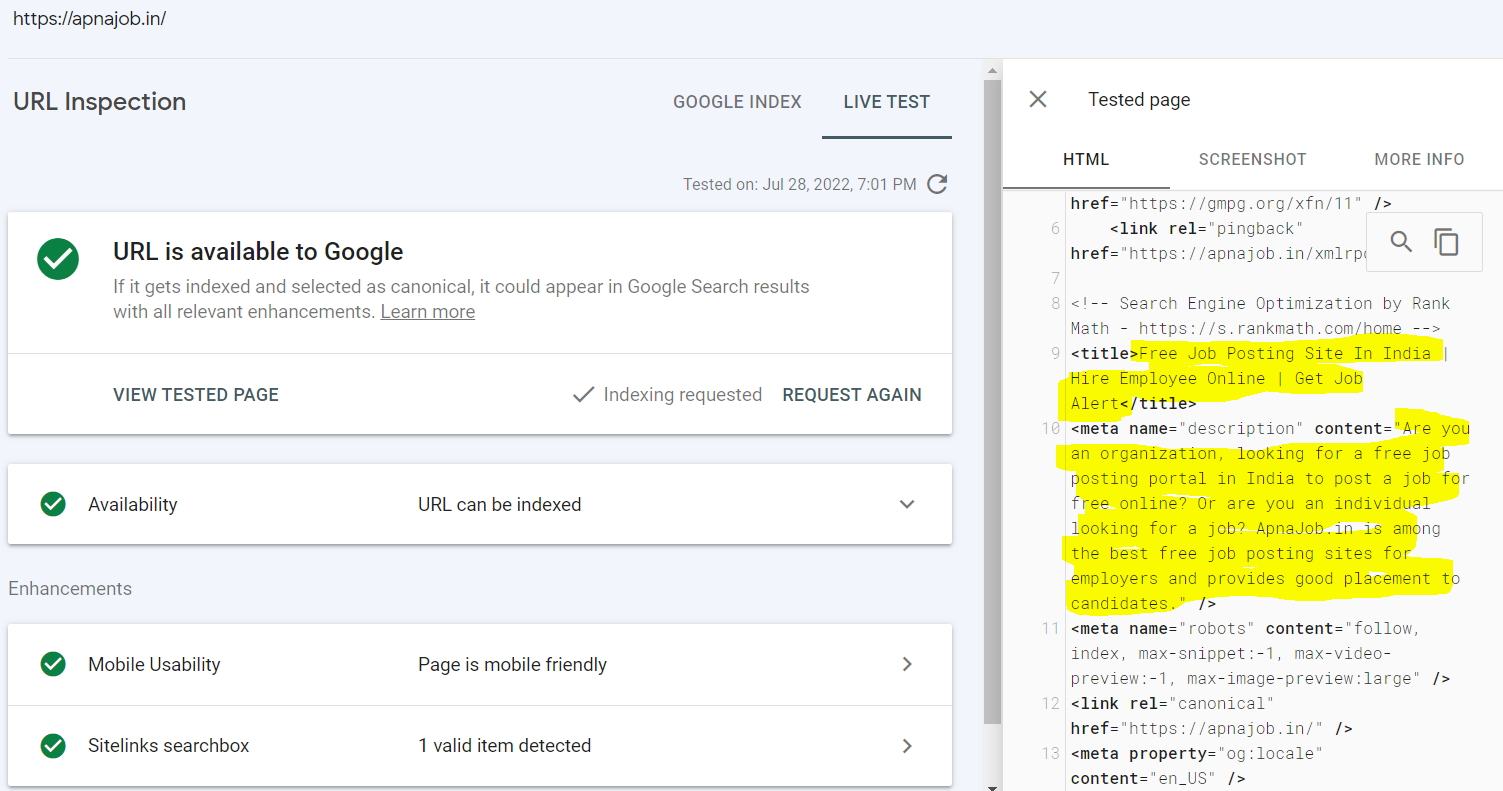Select the HTML tab

(1086, 160)
